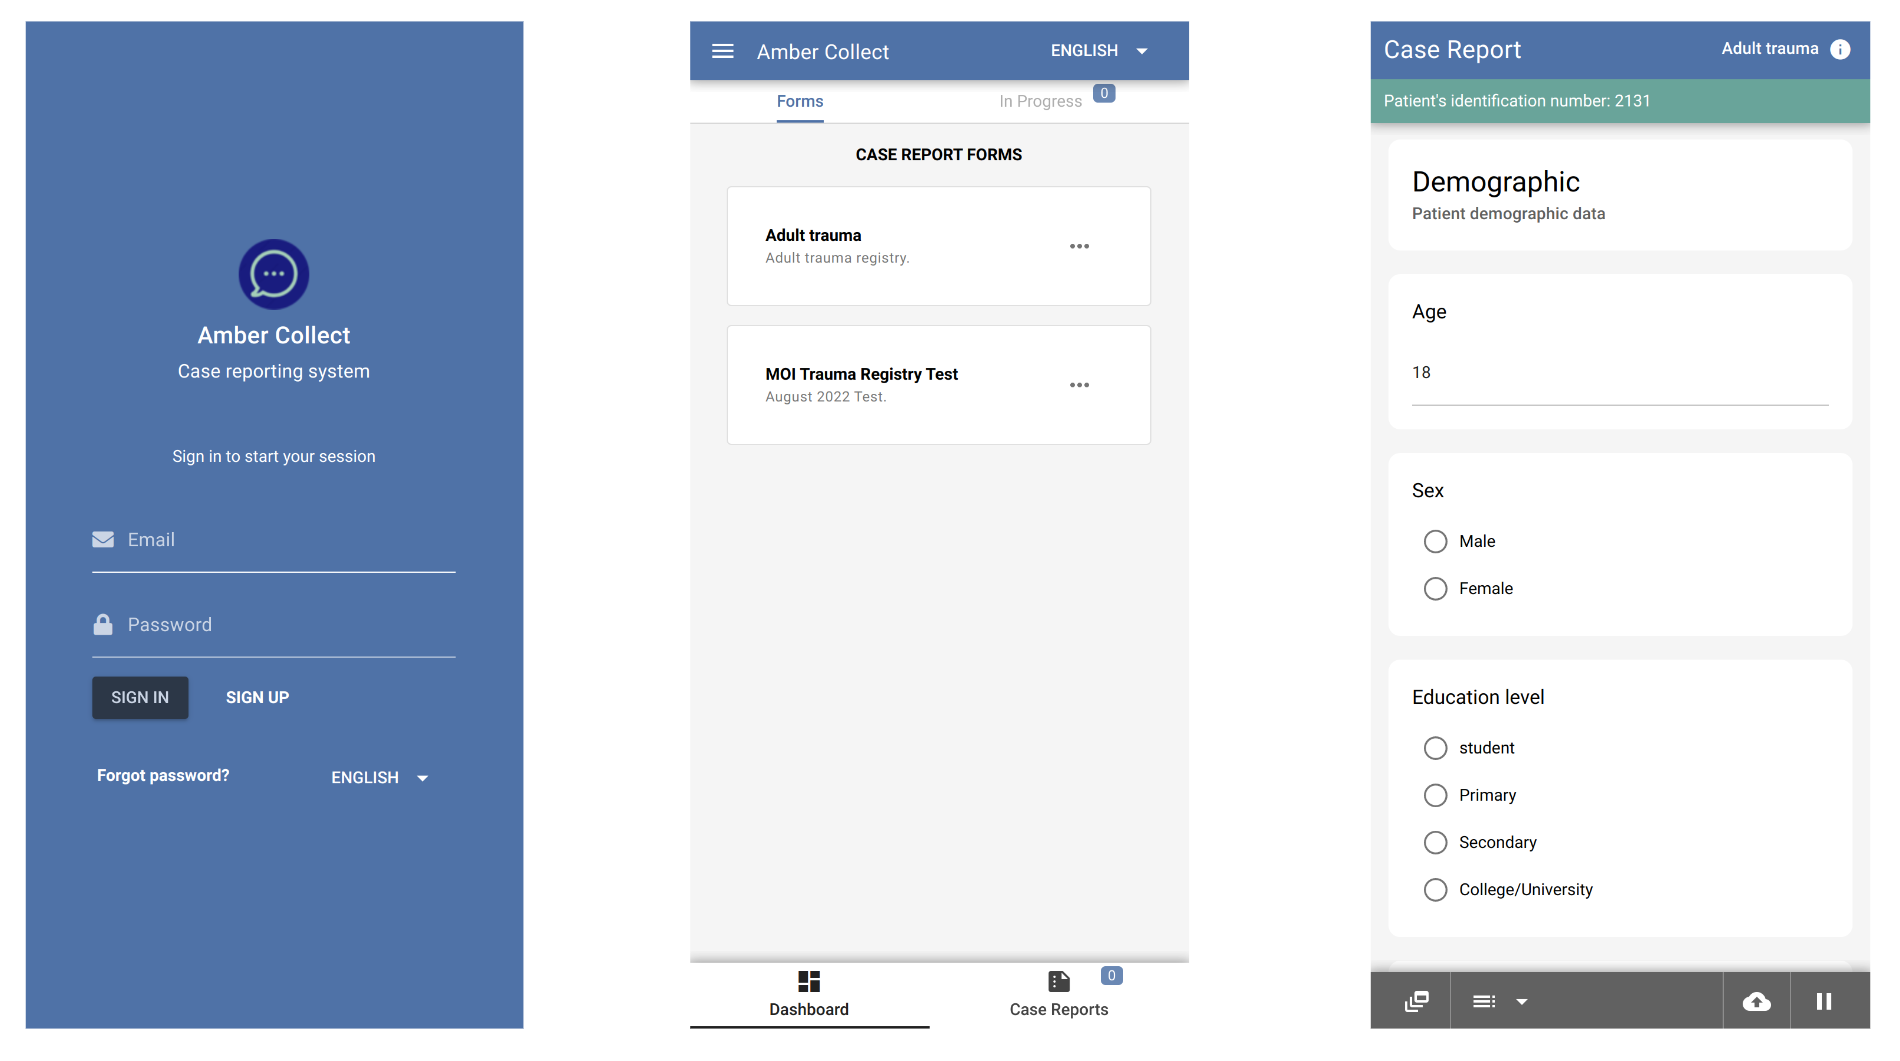The height and width of the screenshot is (1061, 1900).
Task: Click into the Email input field
Action: [274, 540]
